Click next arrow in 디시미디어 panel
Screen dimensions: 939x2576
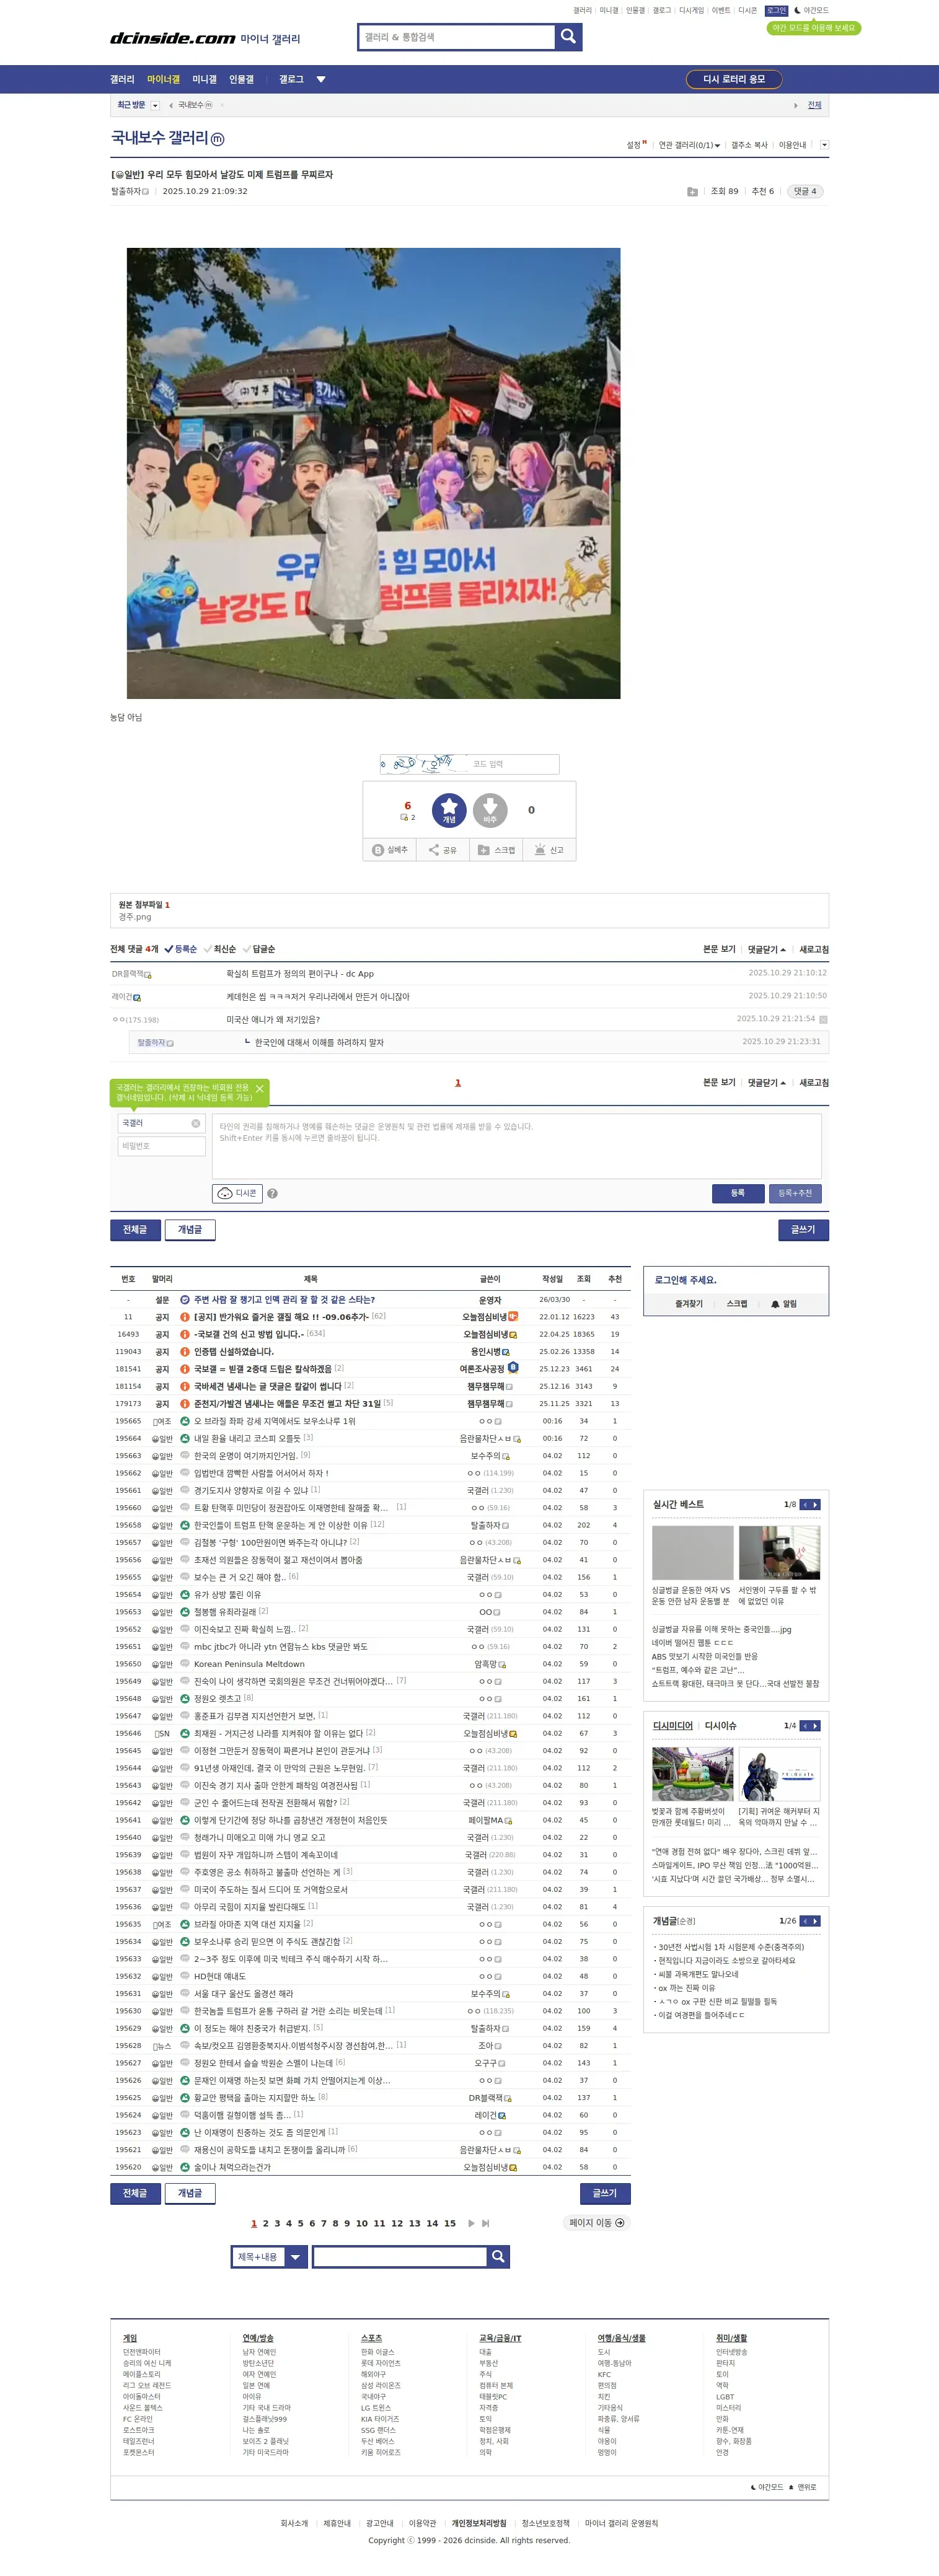816,1725
